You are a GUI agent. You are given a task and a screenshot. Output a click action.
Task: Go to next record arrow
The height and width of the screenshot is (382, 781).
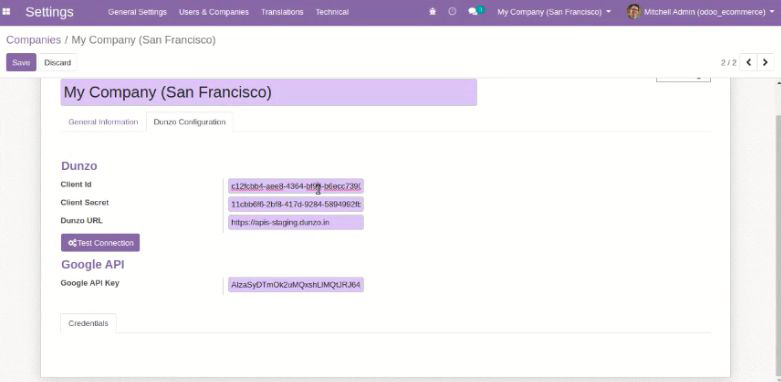point(766,62)
